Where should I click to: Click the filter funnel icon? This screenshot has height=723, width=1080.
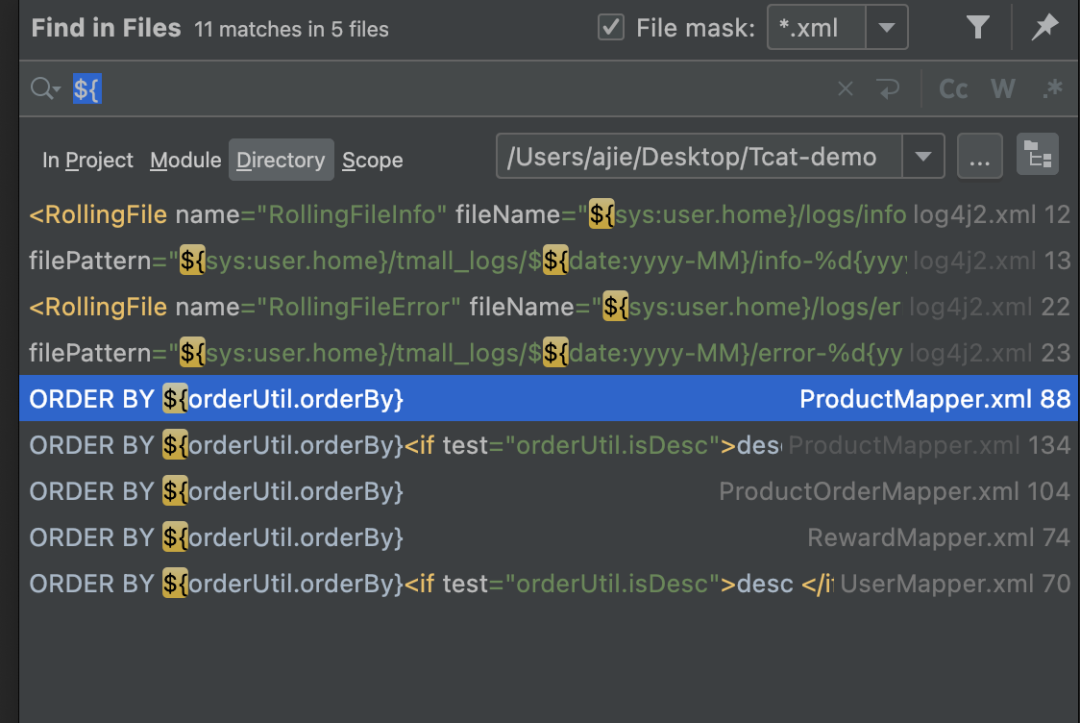click(x=978, y=28)
